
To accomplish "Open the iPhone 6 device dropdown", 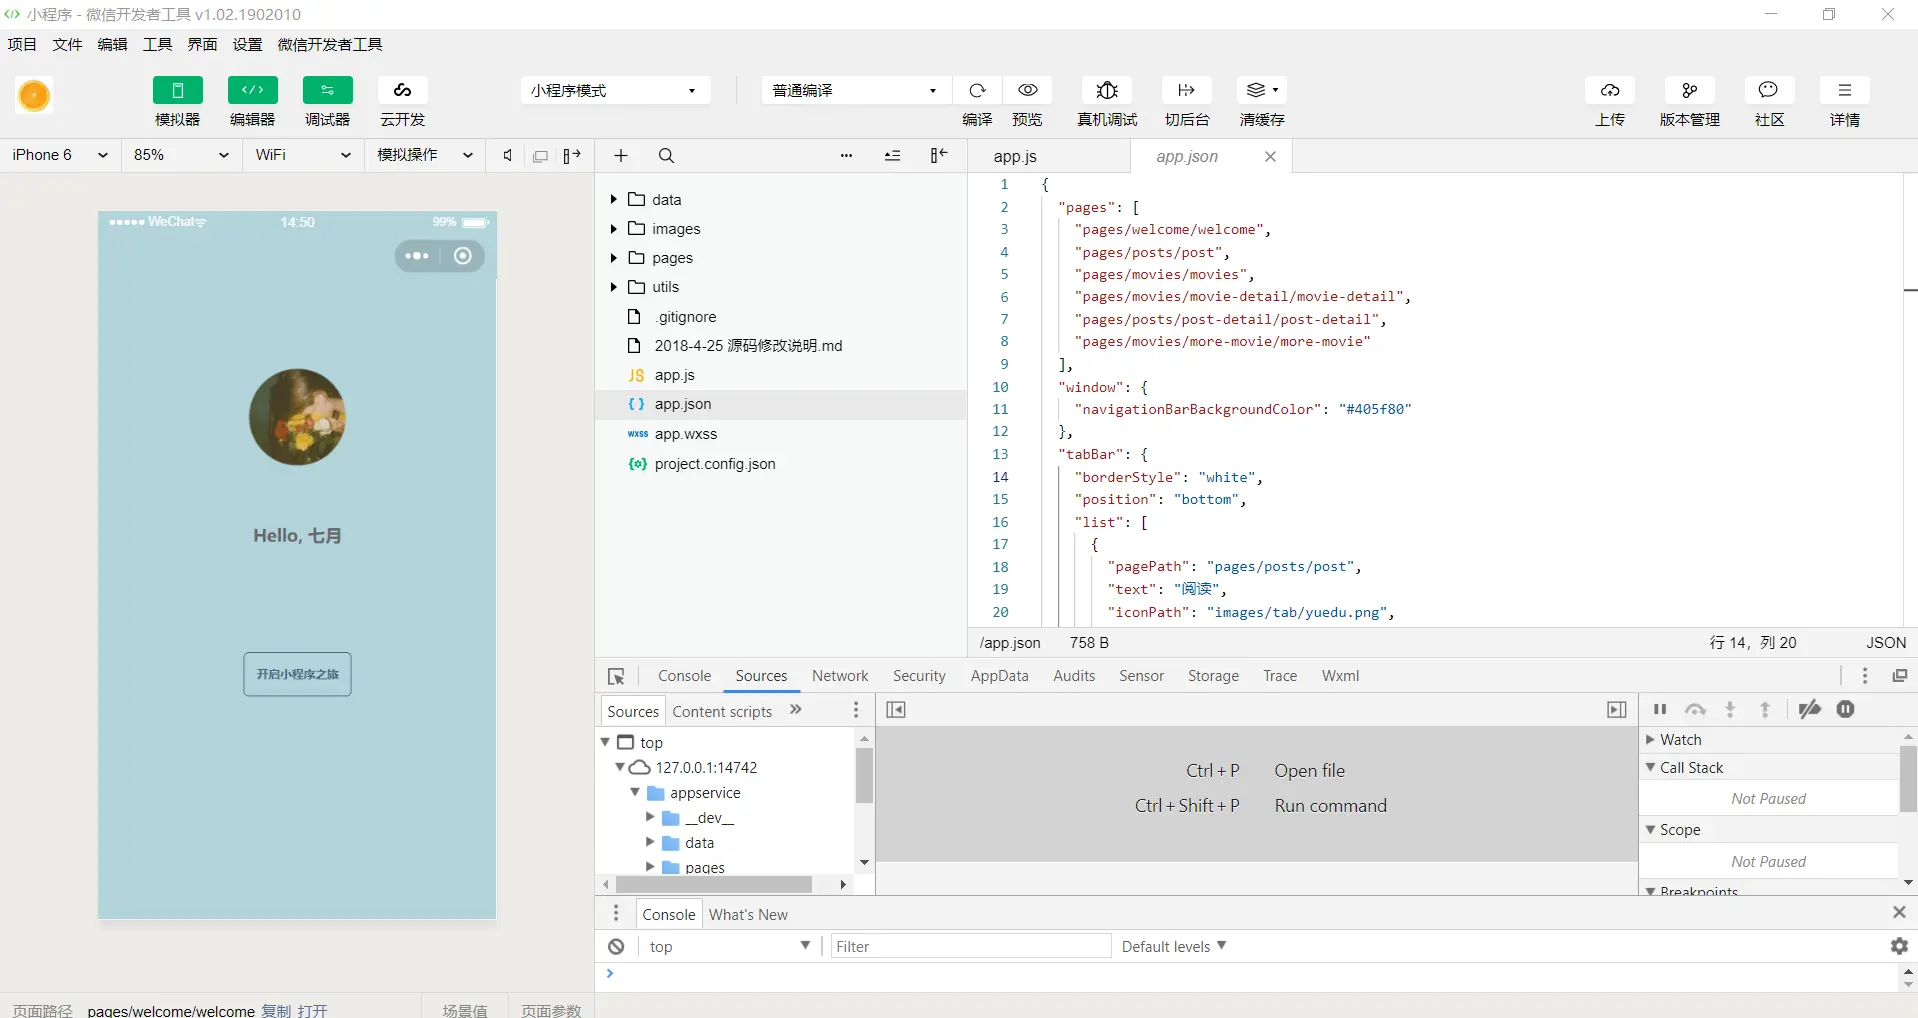I will coord(60,155).
